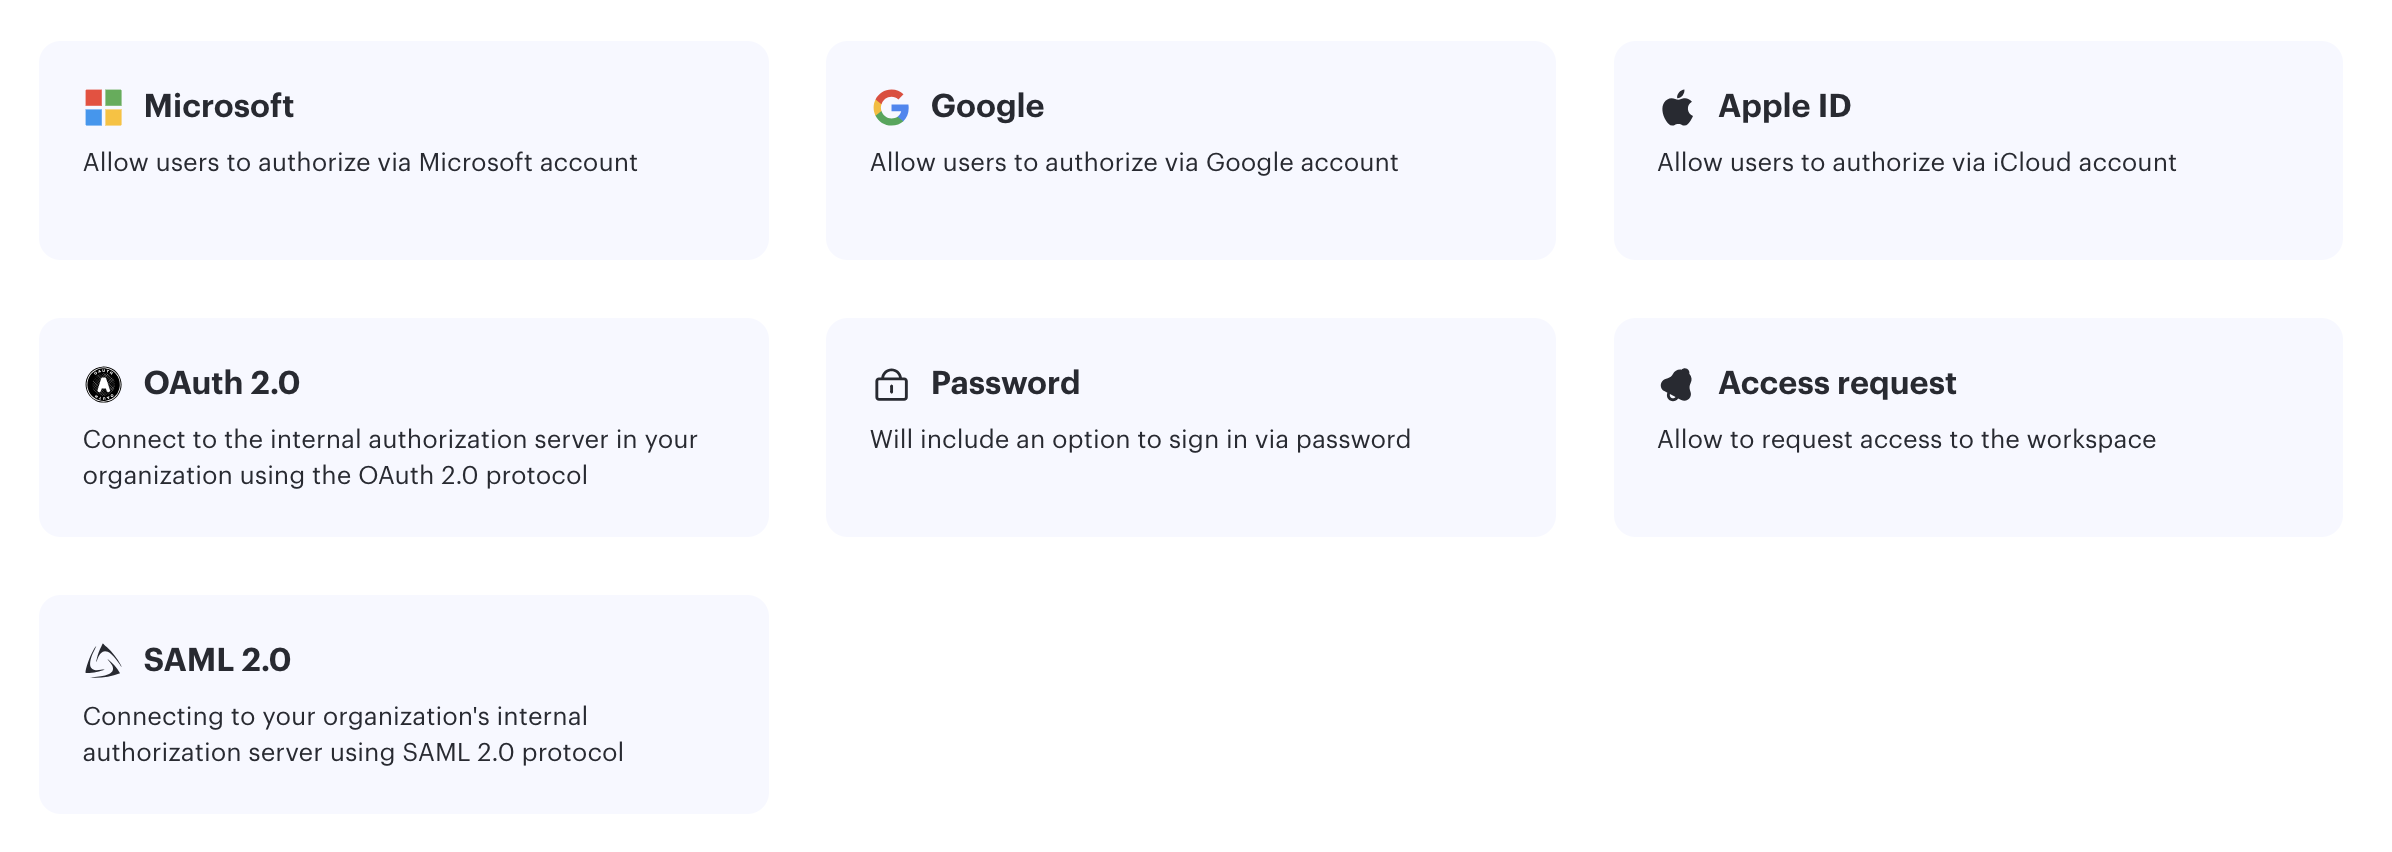Viewport: 2392px width, 852px height.
Task: Open the Access request heading
Action: pos(1837,383)
